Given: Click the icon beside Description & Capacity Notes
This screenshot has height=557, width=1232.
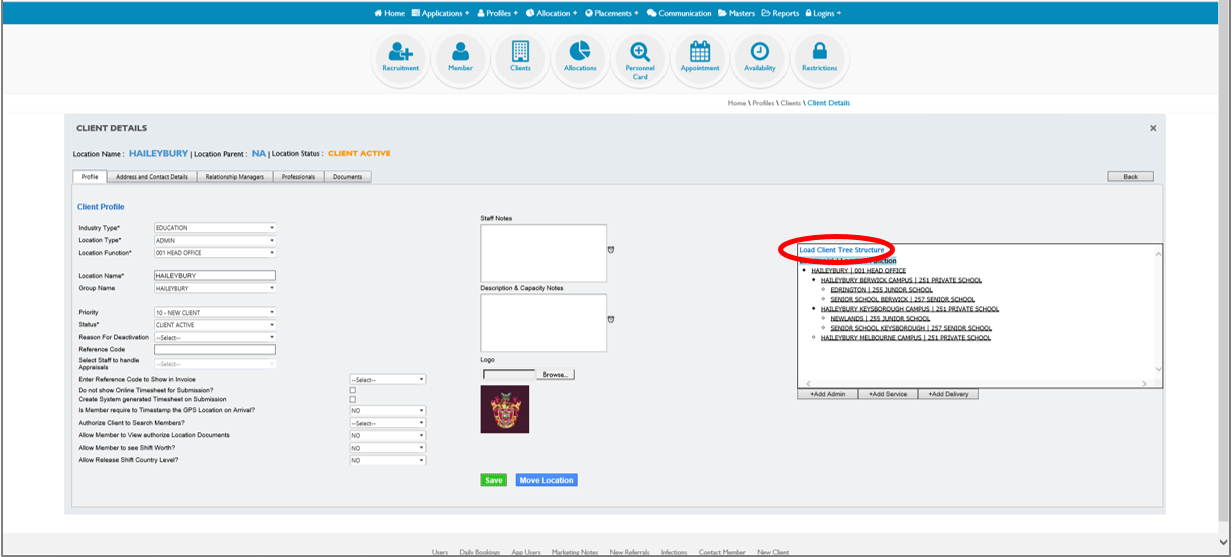Looking at the screenshot, I should pyautogui.click(x=611, y=319).
